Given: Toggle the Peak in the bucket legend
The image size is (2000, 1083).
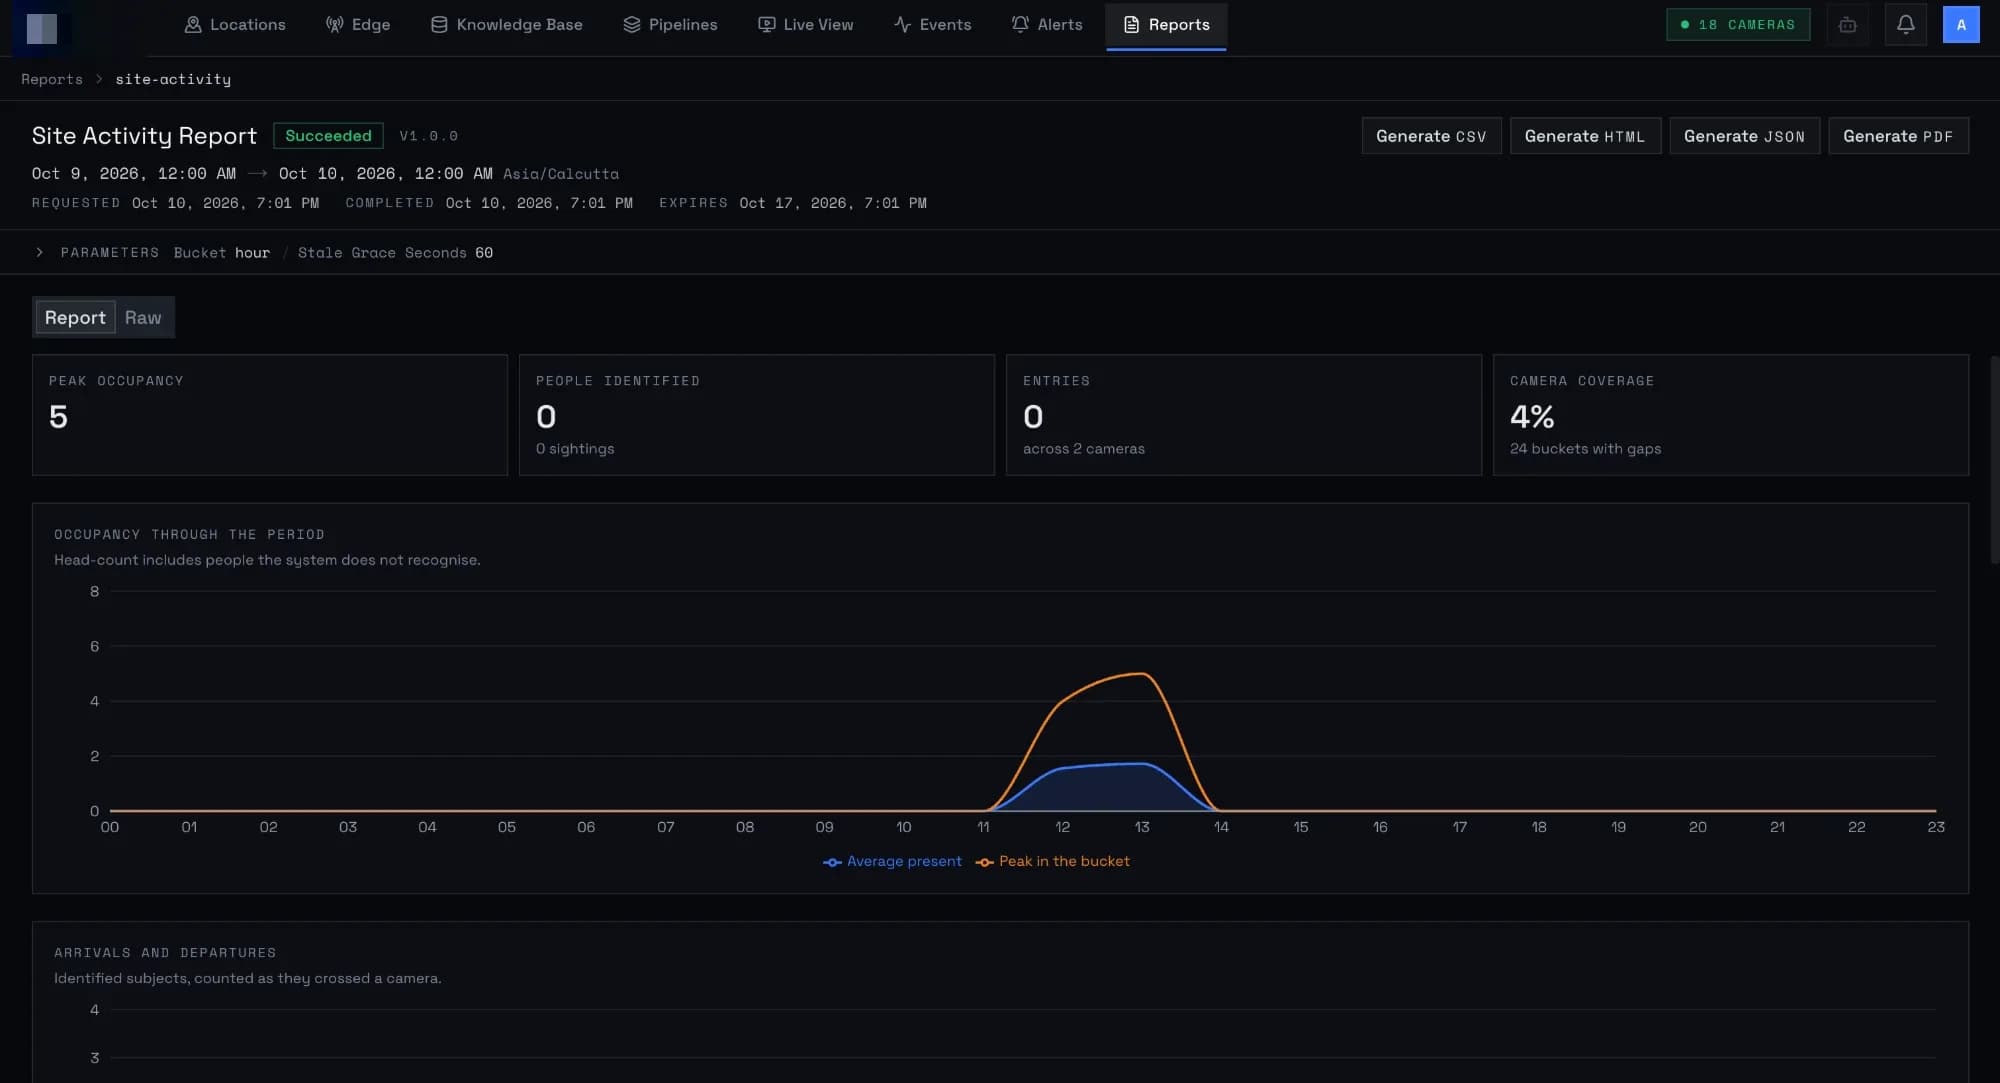Looking at the screenshot, I should 1052,861.
